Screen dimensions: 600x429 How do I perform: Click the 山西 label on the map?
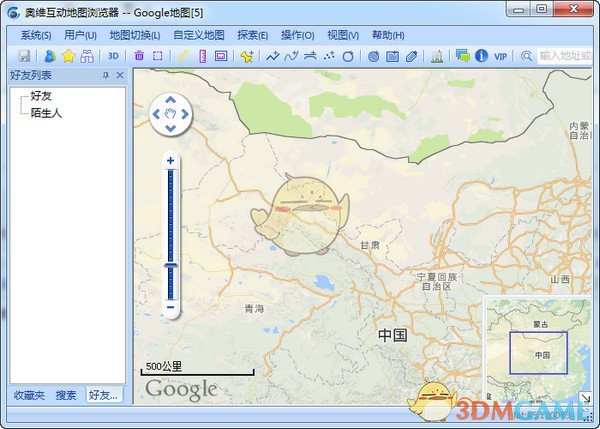click(560, 279)
